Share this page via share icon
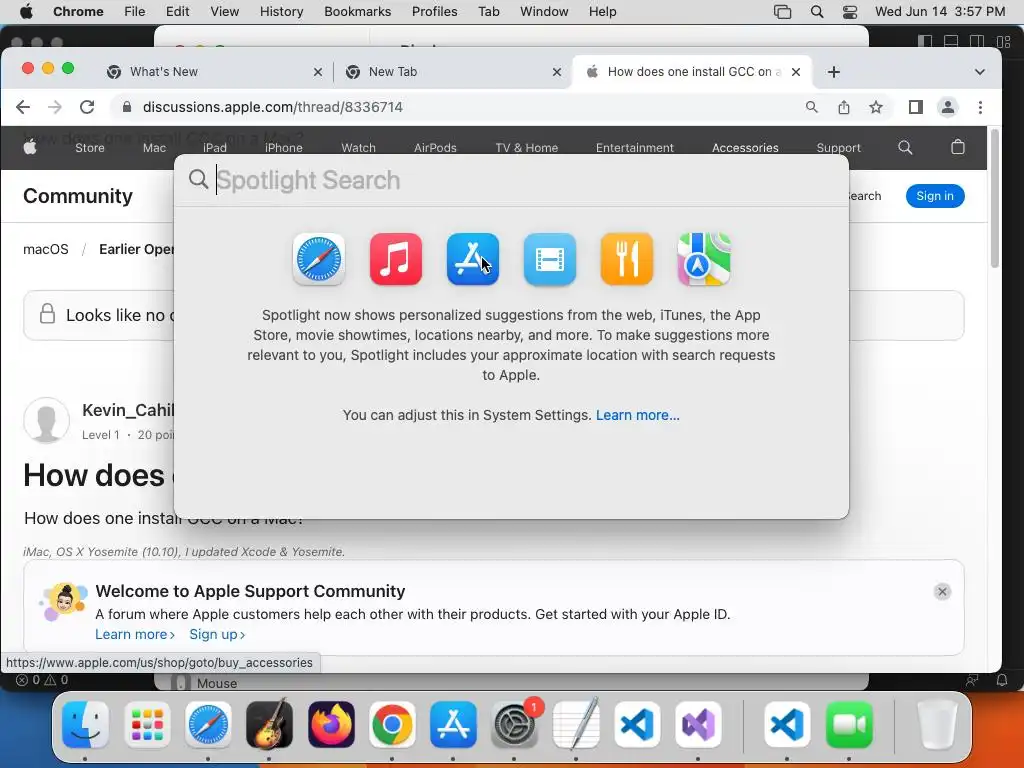Screen dimensions: 1024x768 tap(844, 107)
